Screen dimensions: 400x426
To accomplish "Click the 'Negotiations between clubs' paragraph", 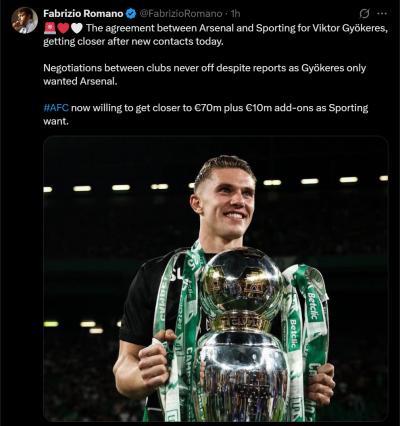I will click(x=205, y=75).
